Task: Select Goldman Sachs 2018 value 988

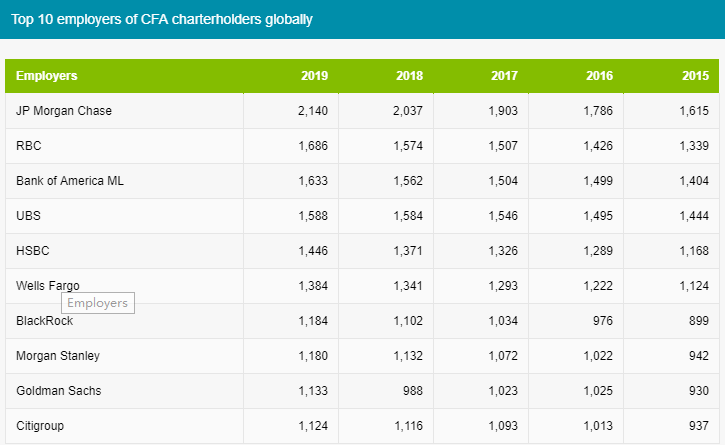Action: pos(413,391)
